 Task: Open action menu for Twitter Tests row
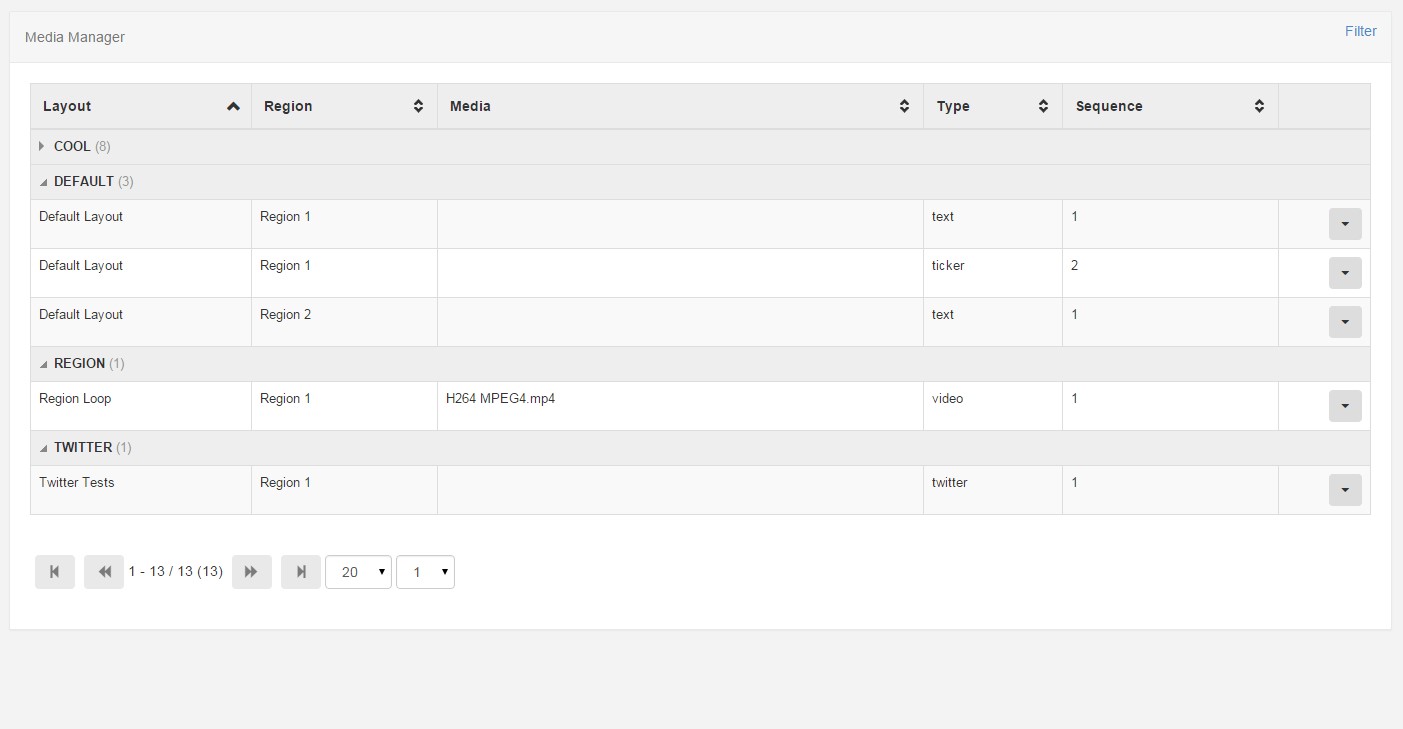[1345, 490]
